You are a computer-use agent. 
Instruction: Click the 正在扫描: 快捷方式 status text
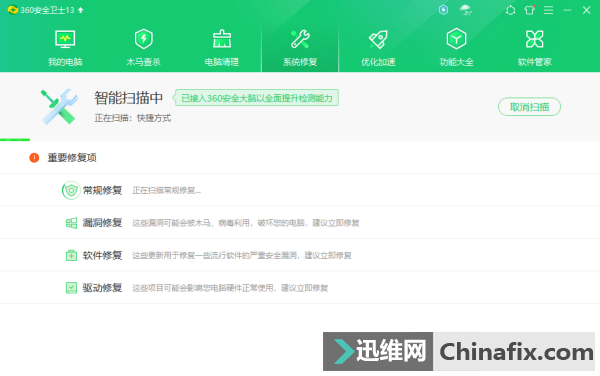(133, 118)
